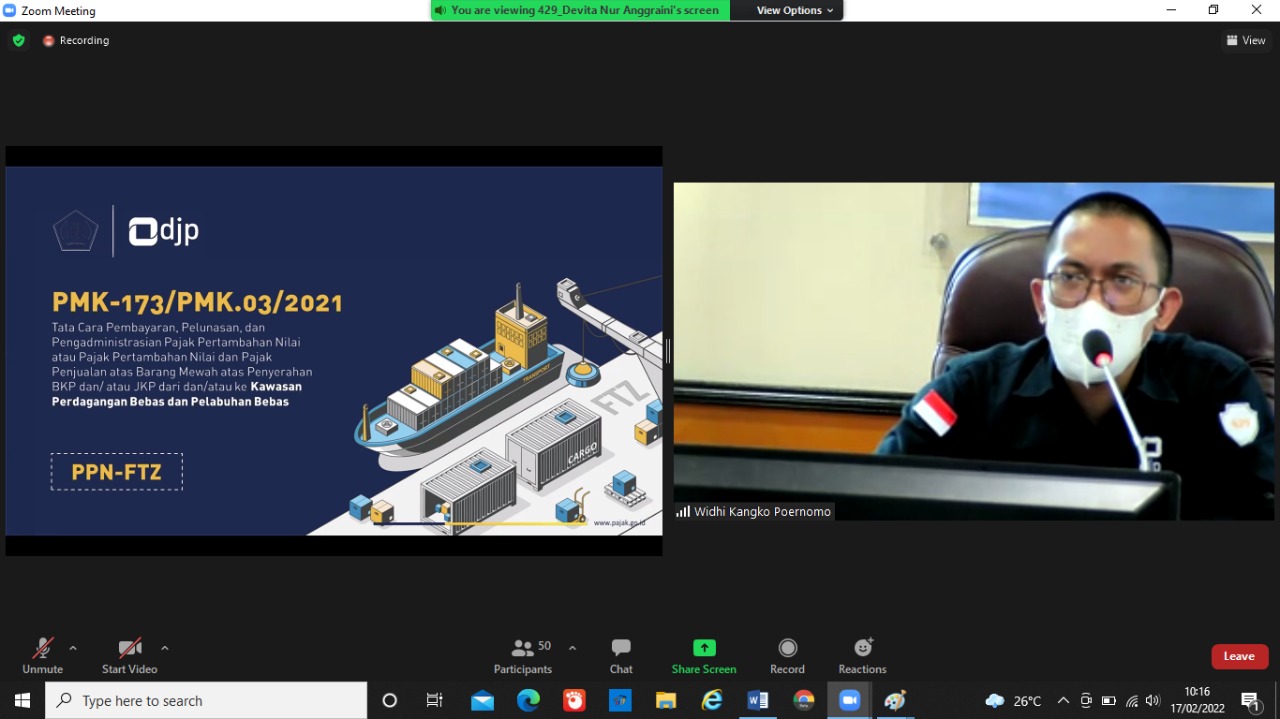Toggle Start Video camera on
Viewport: 1280px width, 719px height.
click(x=129, y=655)
